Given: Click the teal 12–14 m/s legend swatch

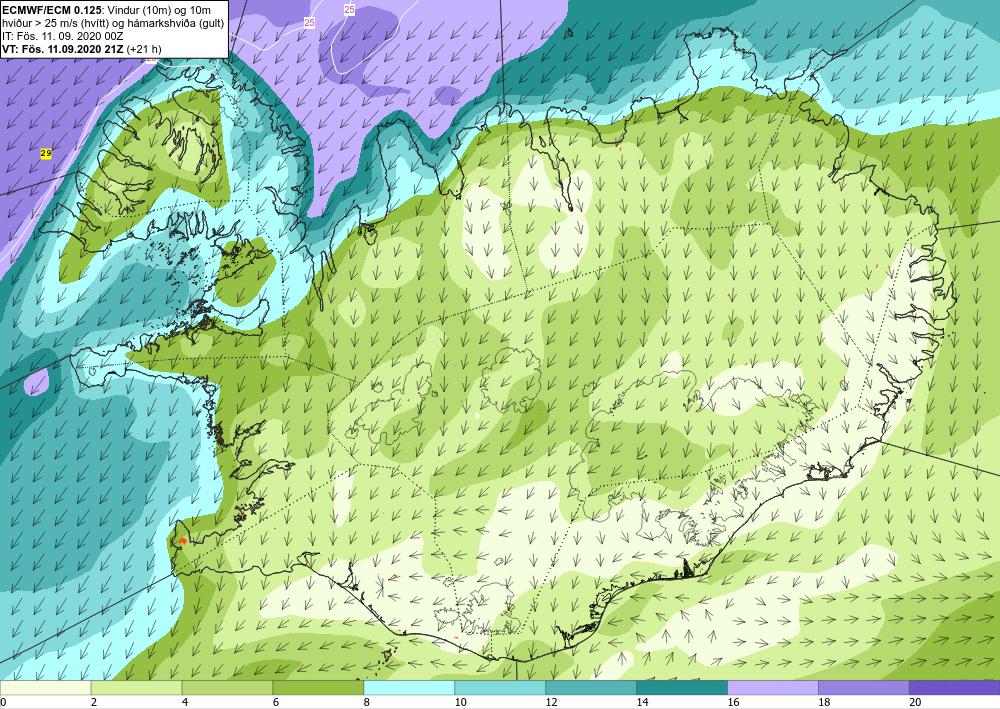Looking at the screenshot, I should pyautogui.click(x=591, y=688).
